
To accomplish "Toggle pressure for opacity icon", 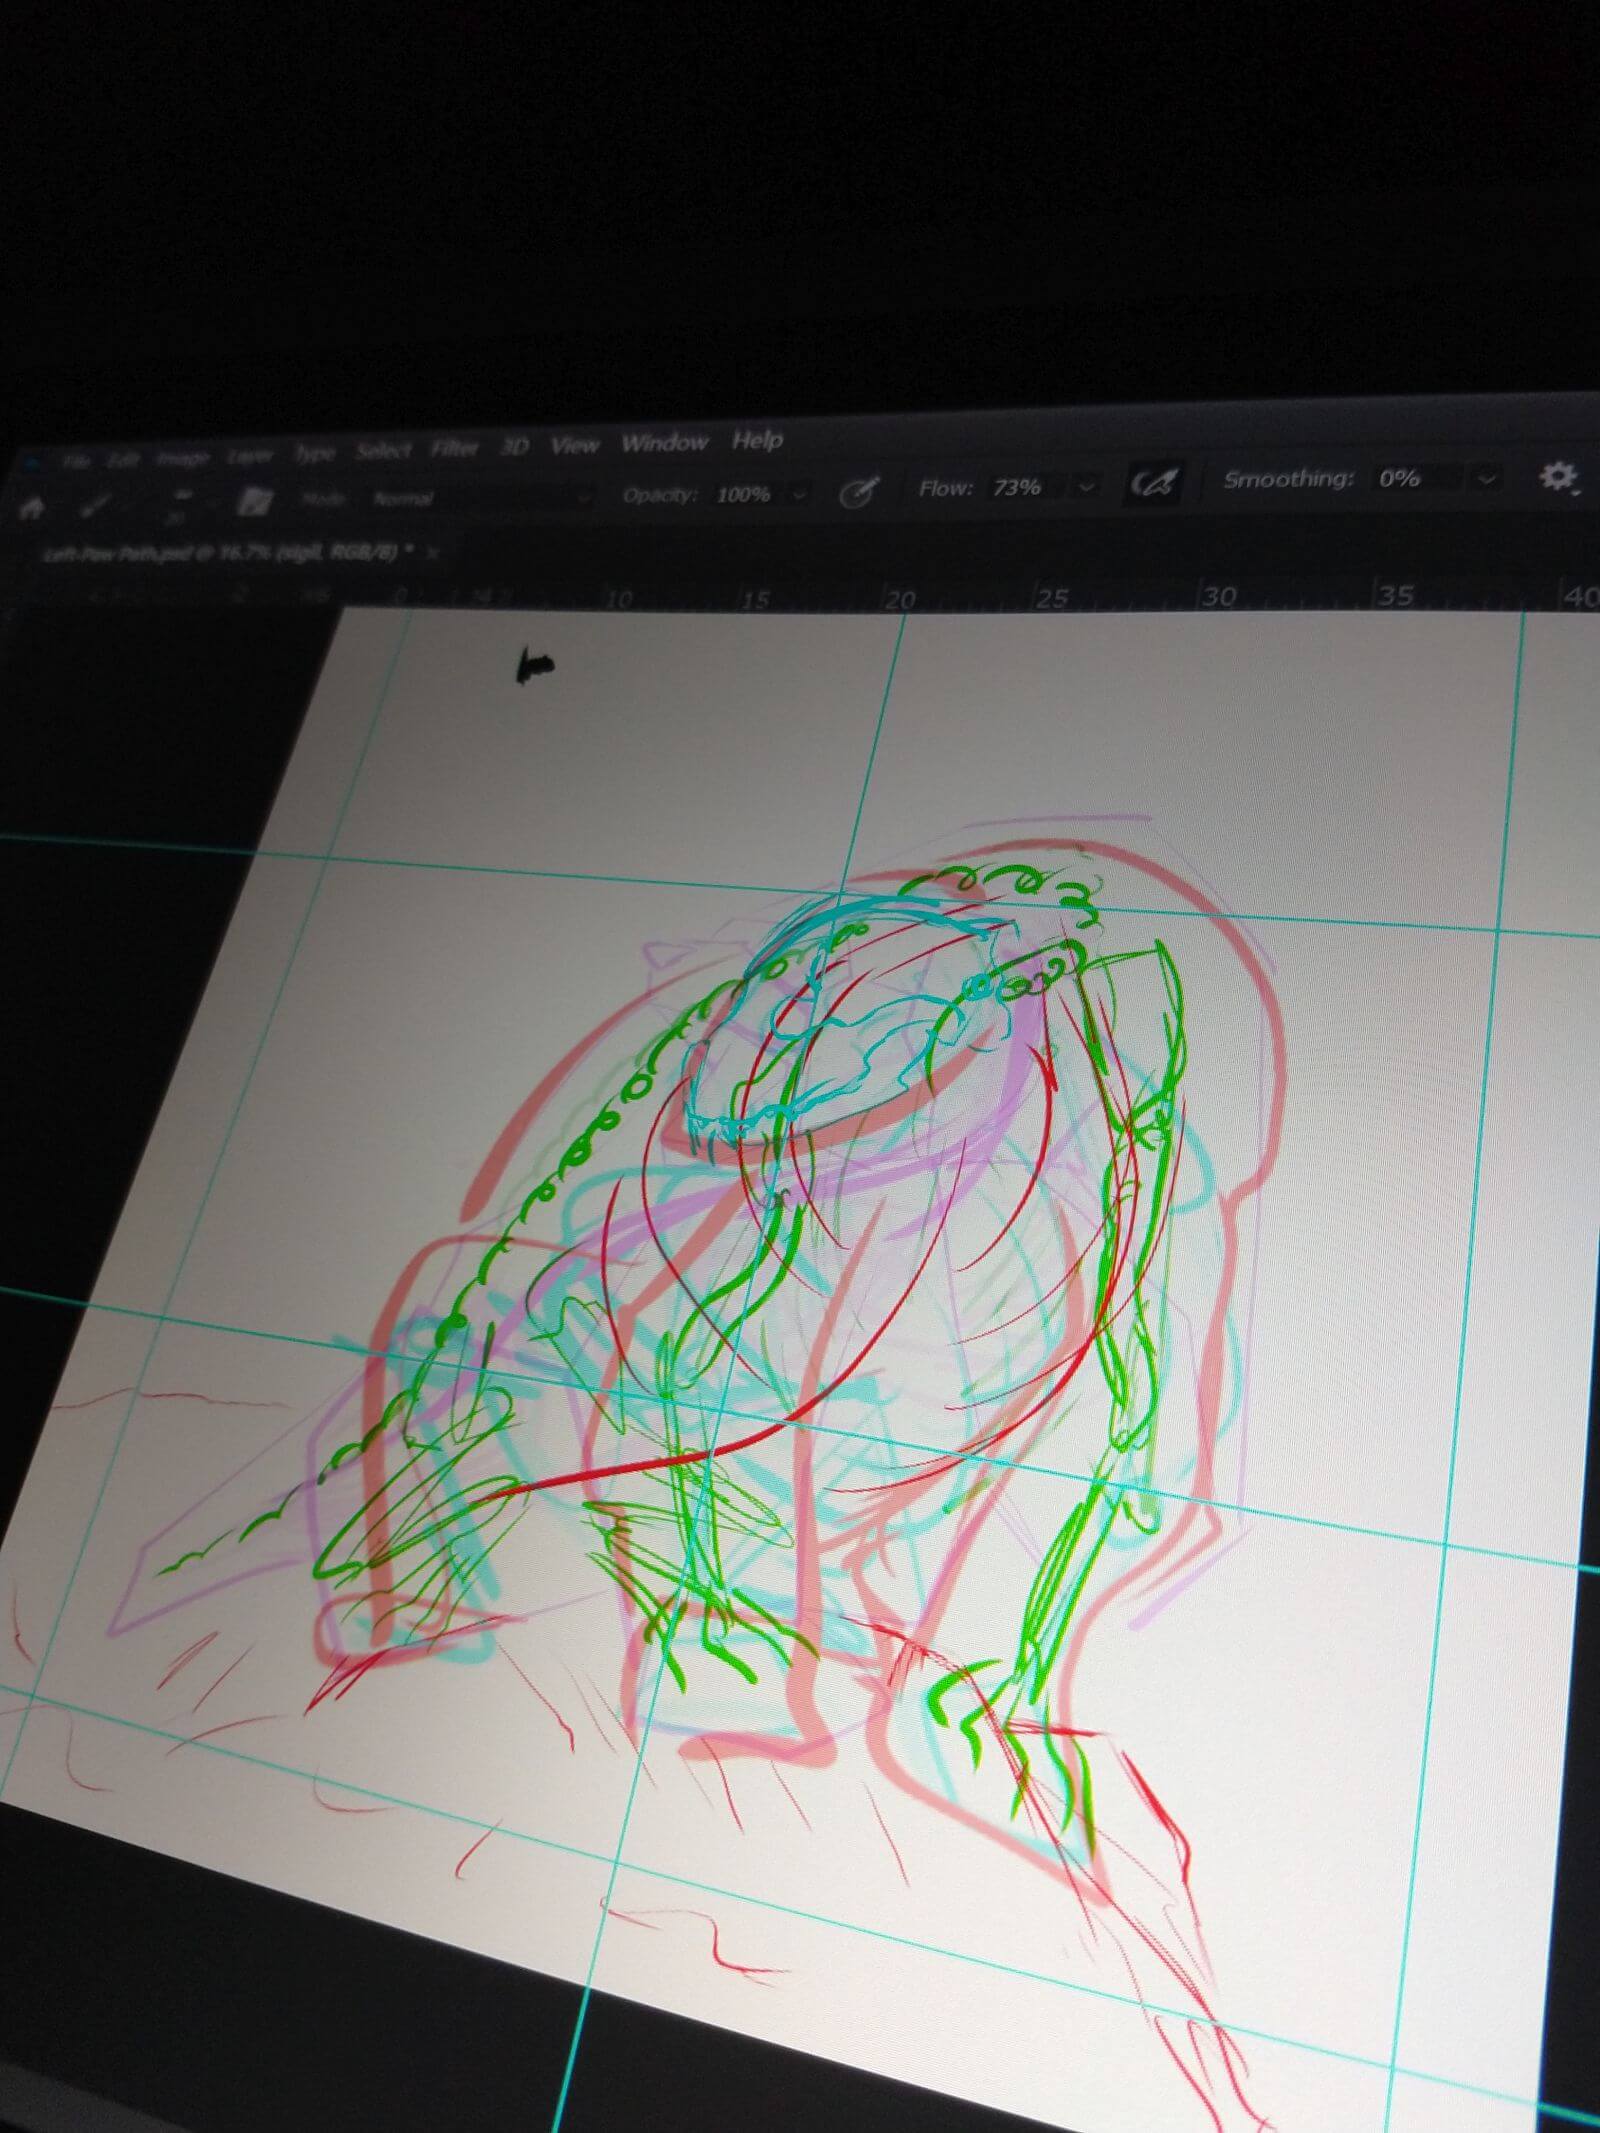I will (858, 491).
